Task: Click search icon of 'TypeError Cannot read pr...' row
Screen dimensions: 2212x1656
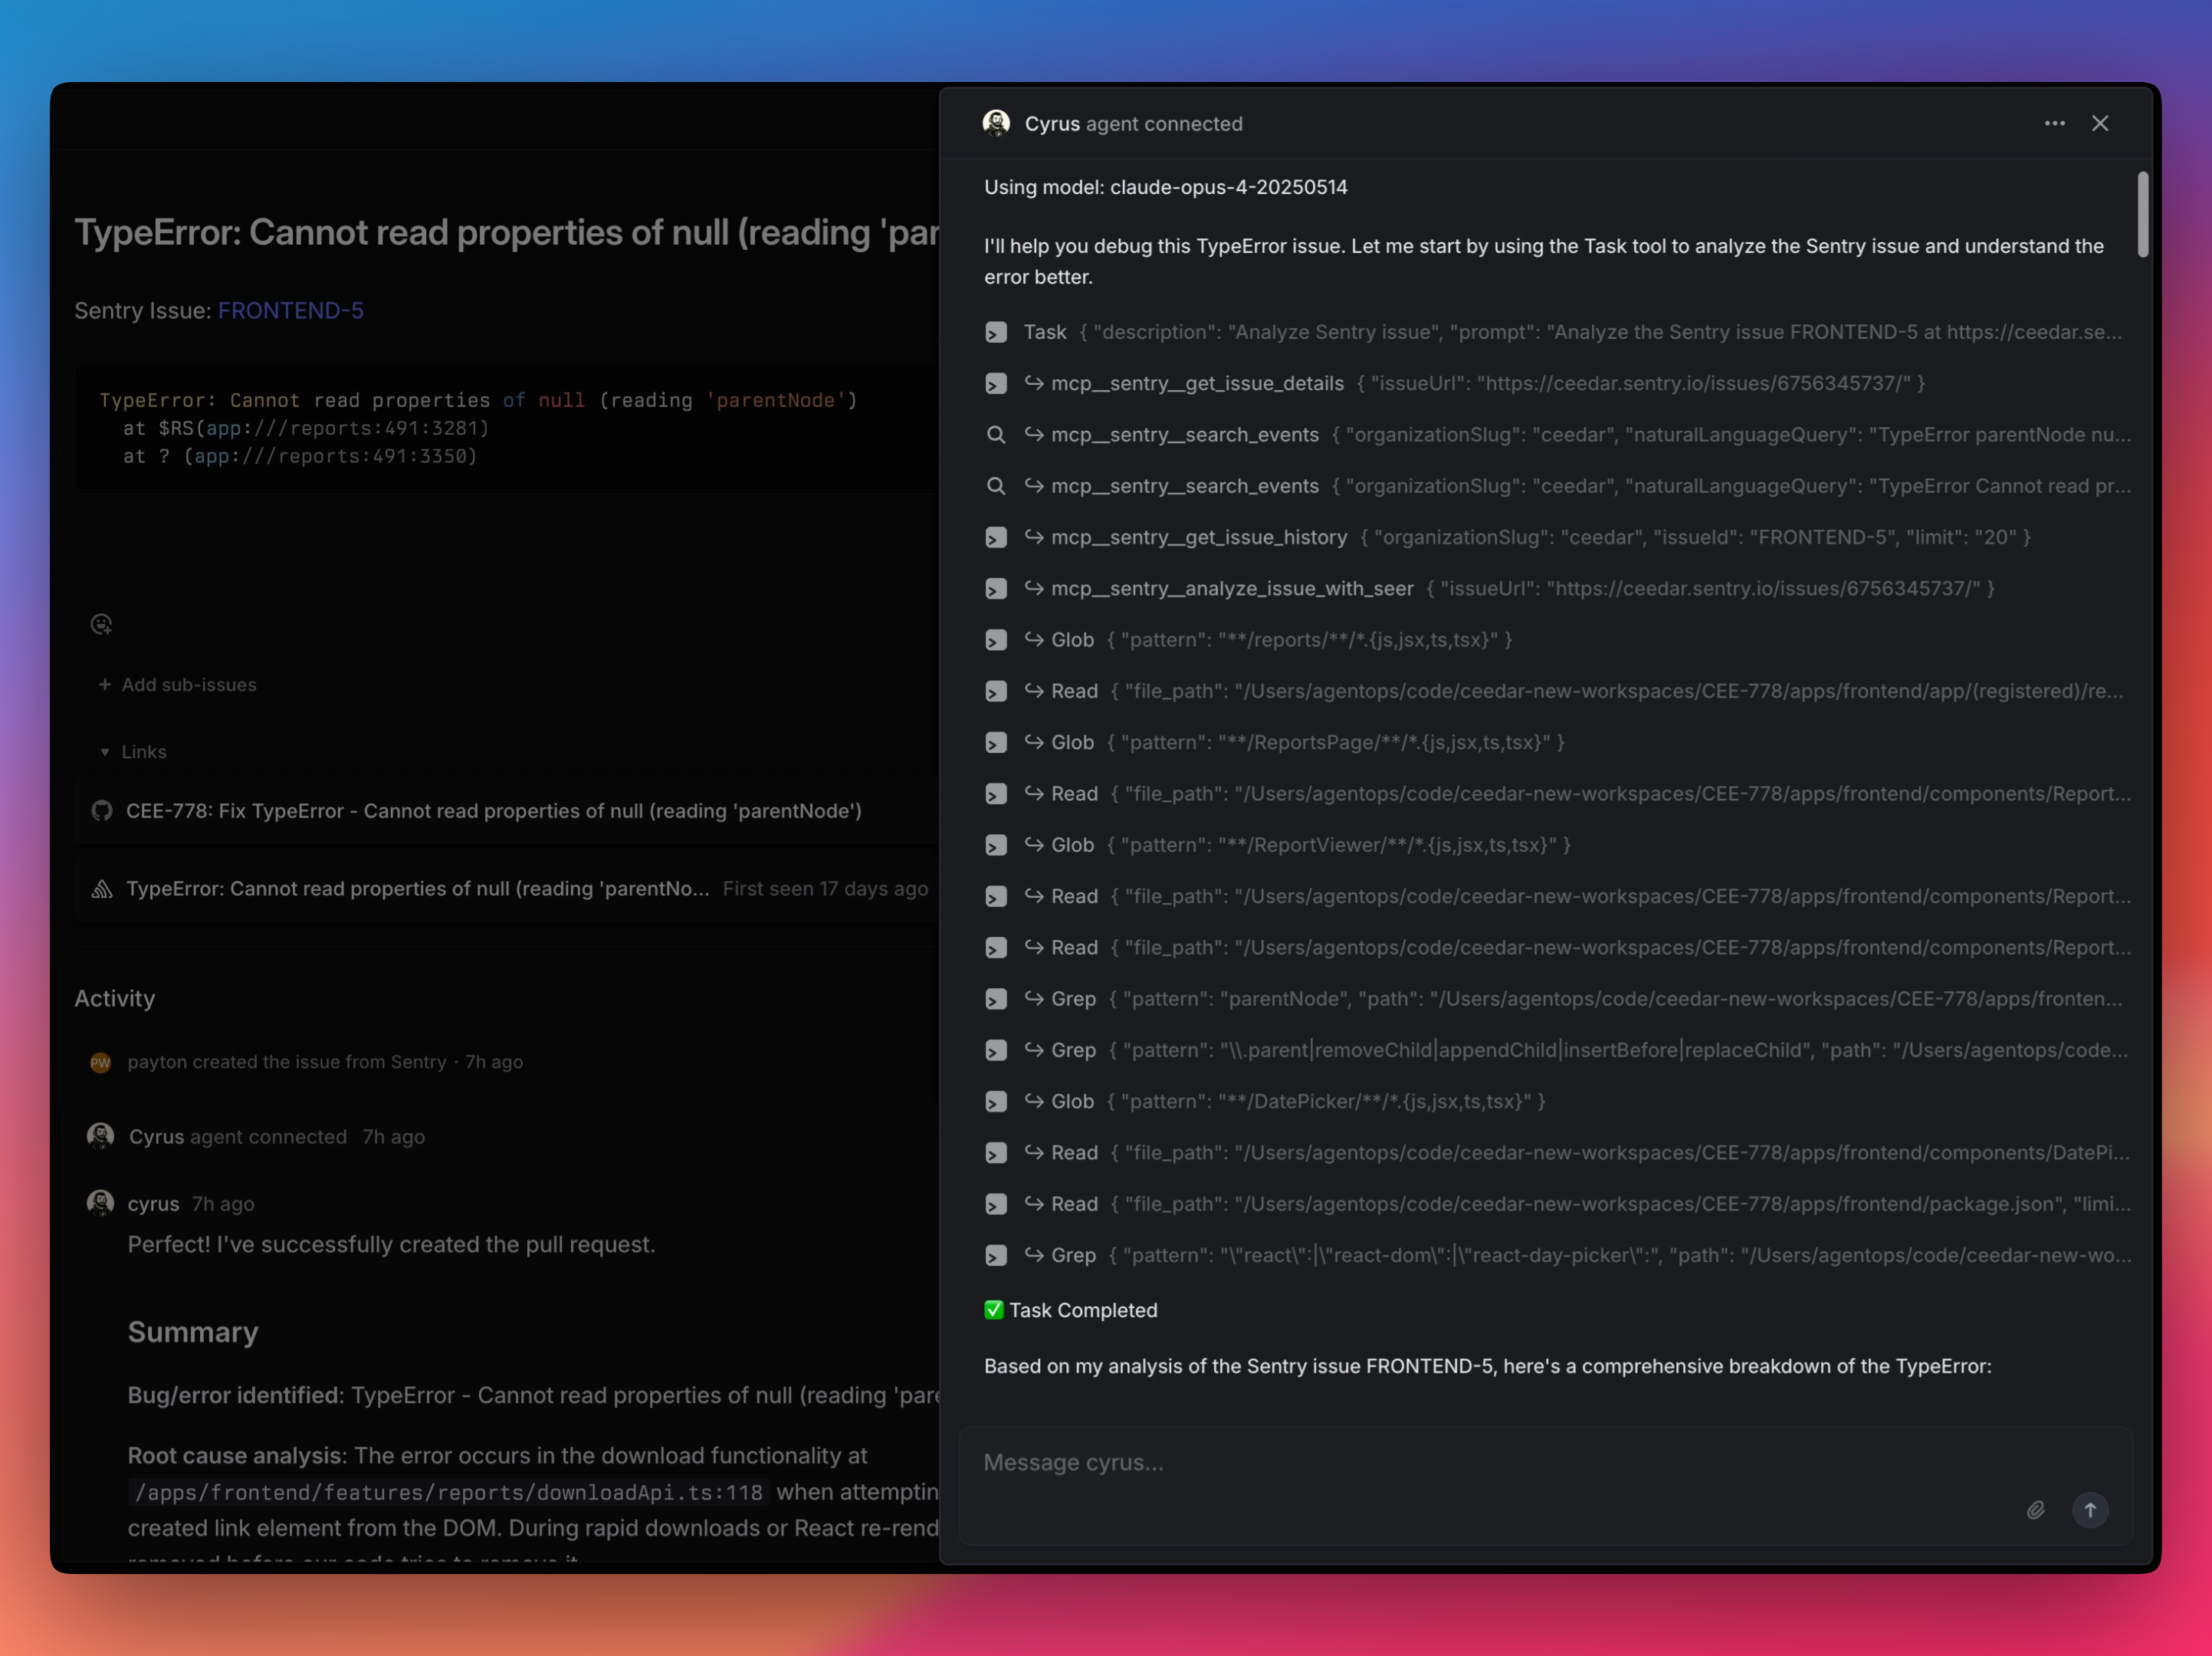Action: click(996, 486)
